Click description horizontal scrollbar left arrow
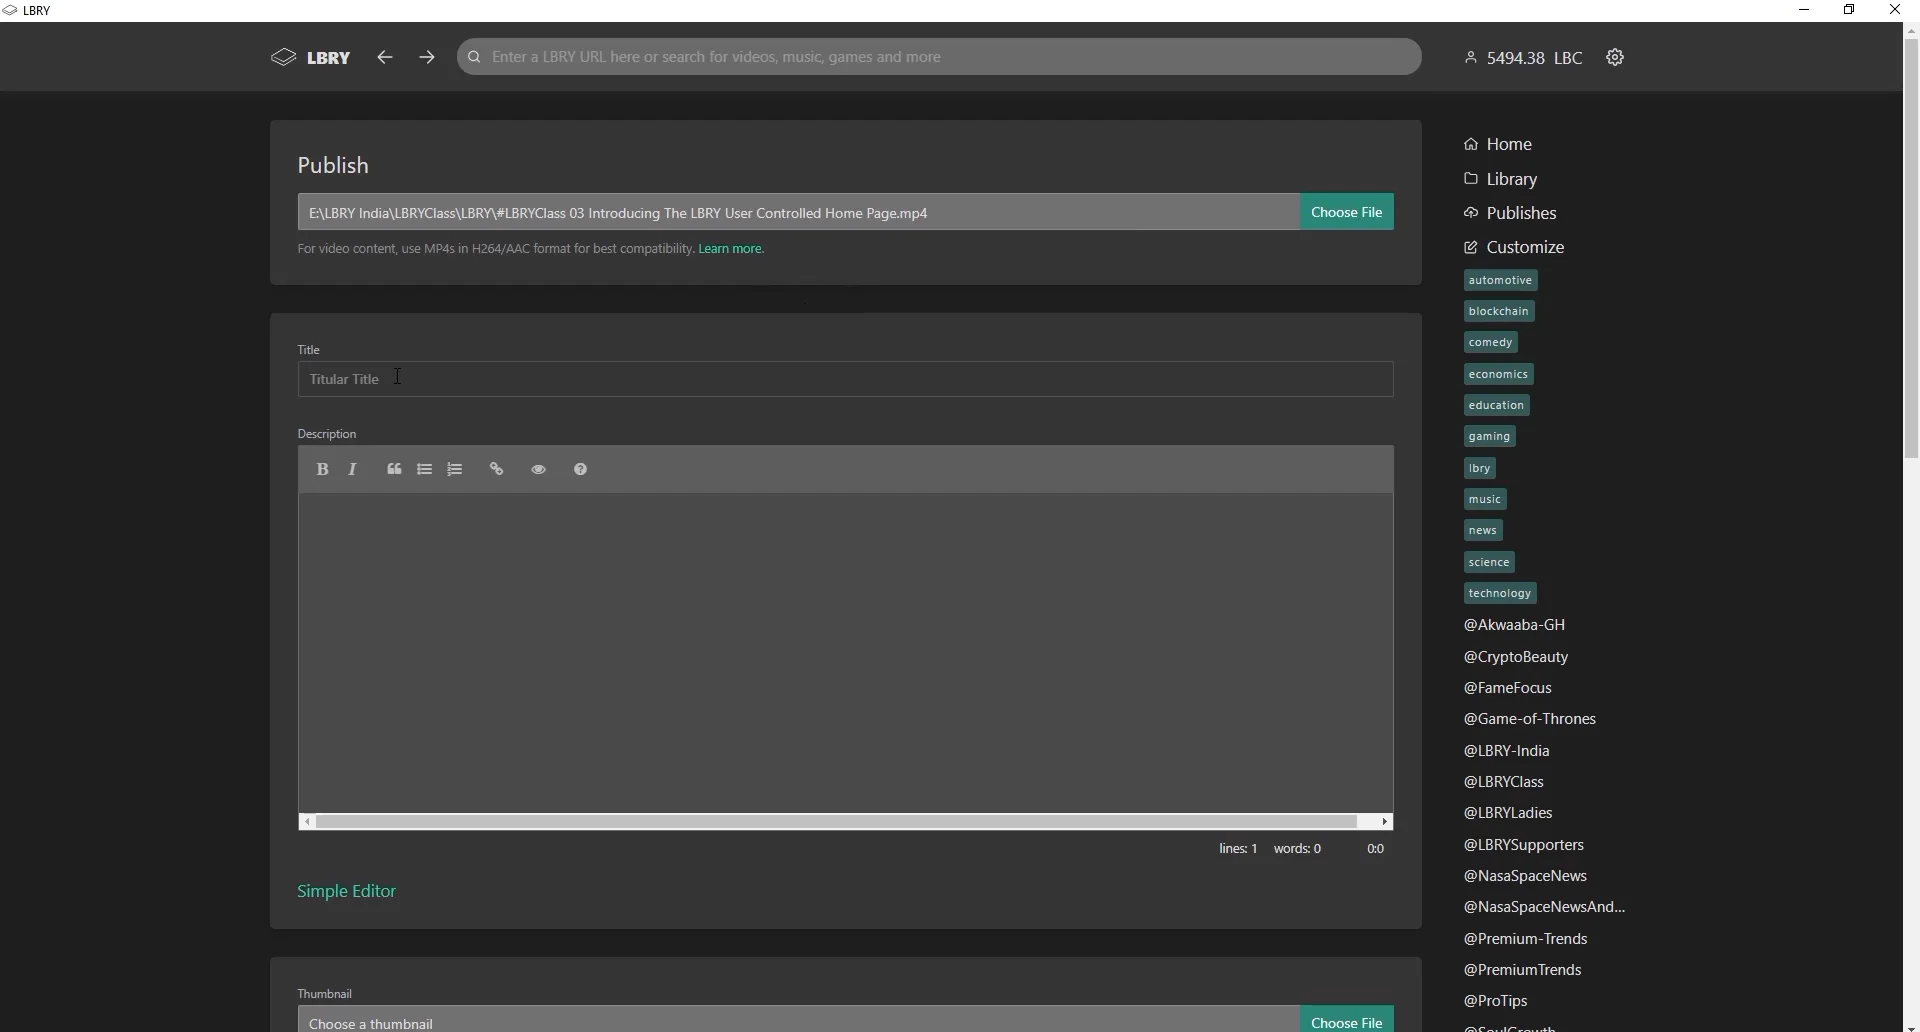 point(307,822)
